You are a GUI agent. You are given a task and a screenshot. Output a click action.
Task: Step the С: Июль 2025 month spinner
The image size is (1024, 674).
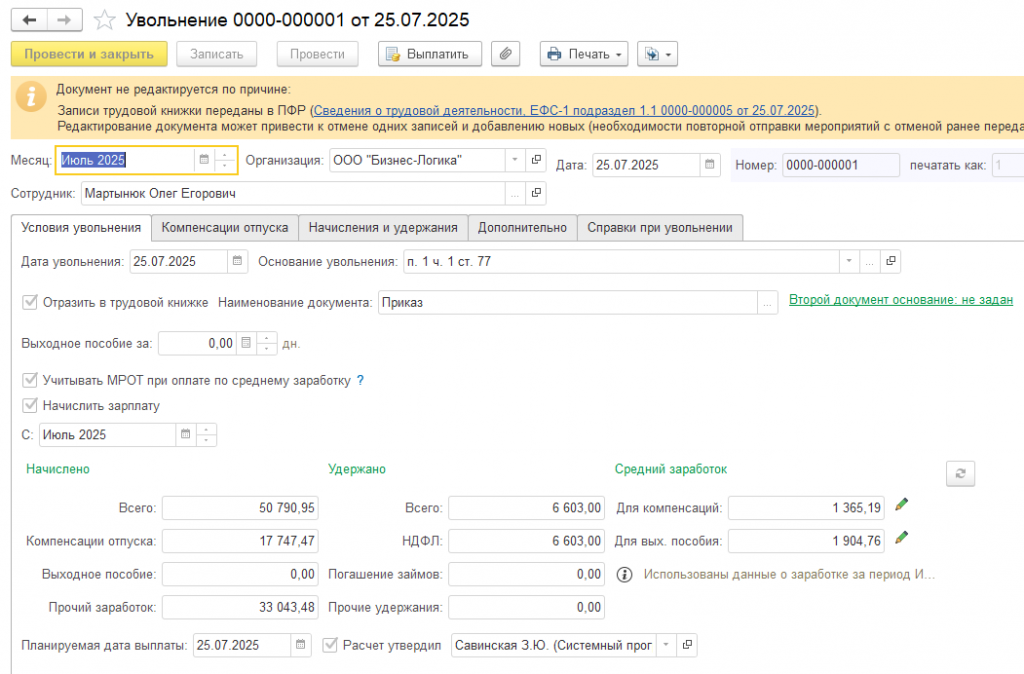[206, 434]
